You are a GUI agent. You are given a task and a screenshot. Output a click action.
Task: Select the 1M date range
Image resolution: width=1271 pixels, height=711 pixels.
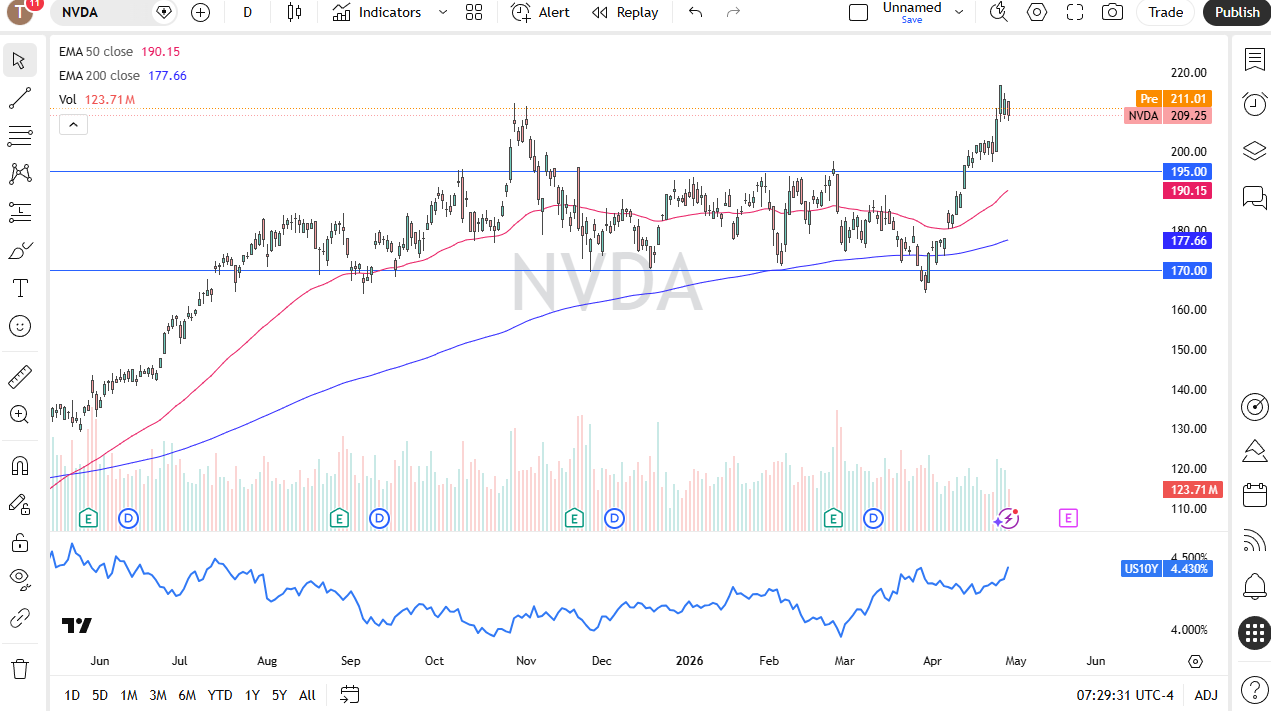click(x=129, y=695)
